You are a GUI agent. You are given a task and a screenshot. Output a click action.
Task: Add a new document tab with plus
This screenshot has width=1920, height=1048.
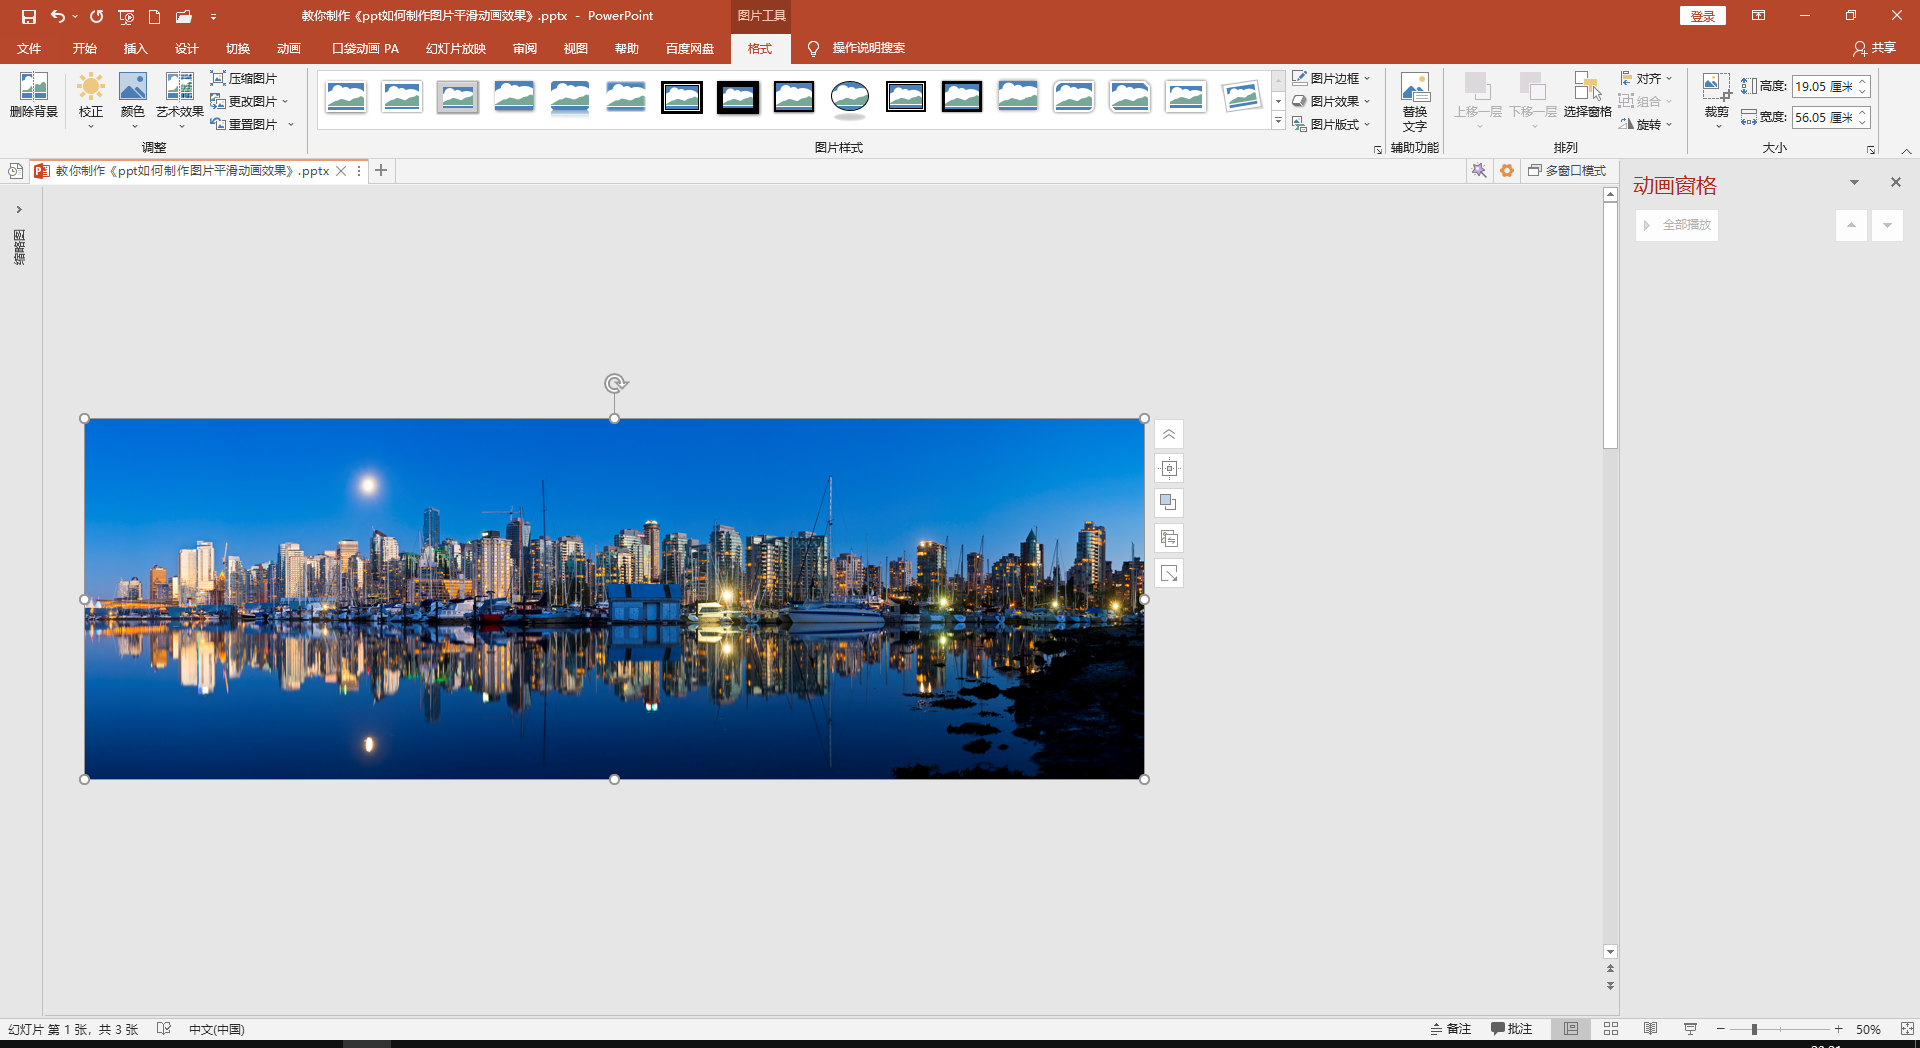click(381, 171)
